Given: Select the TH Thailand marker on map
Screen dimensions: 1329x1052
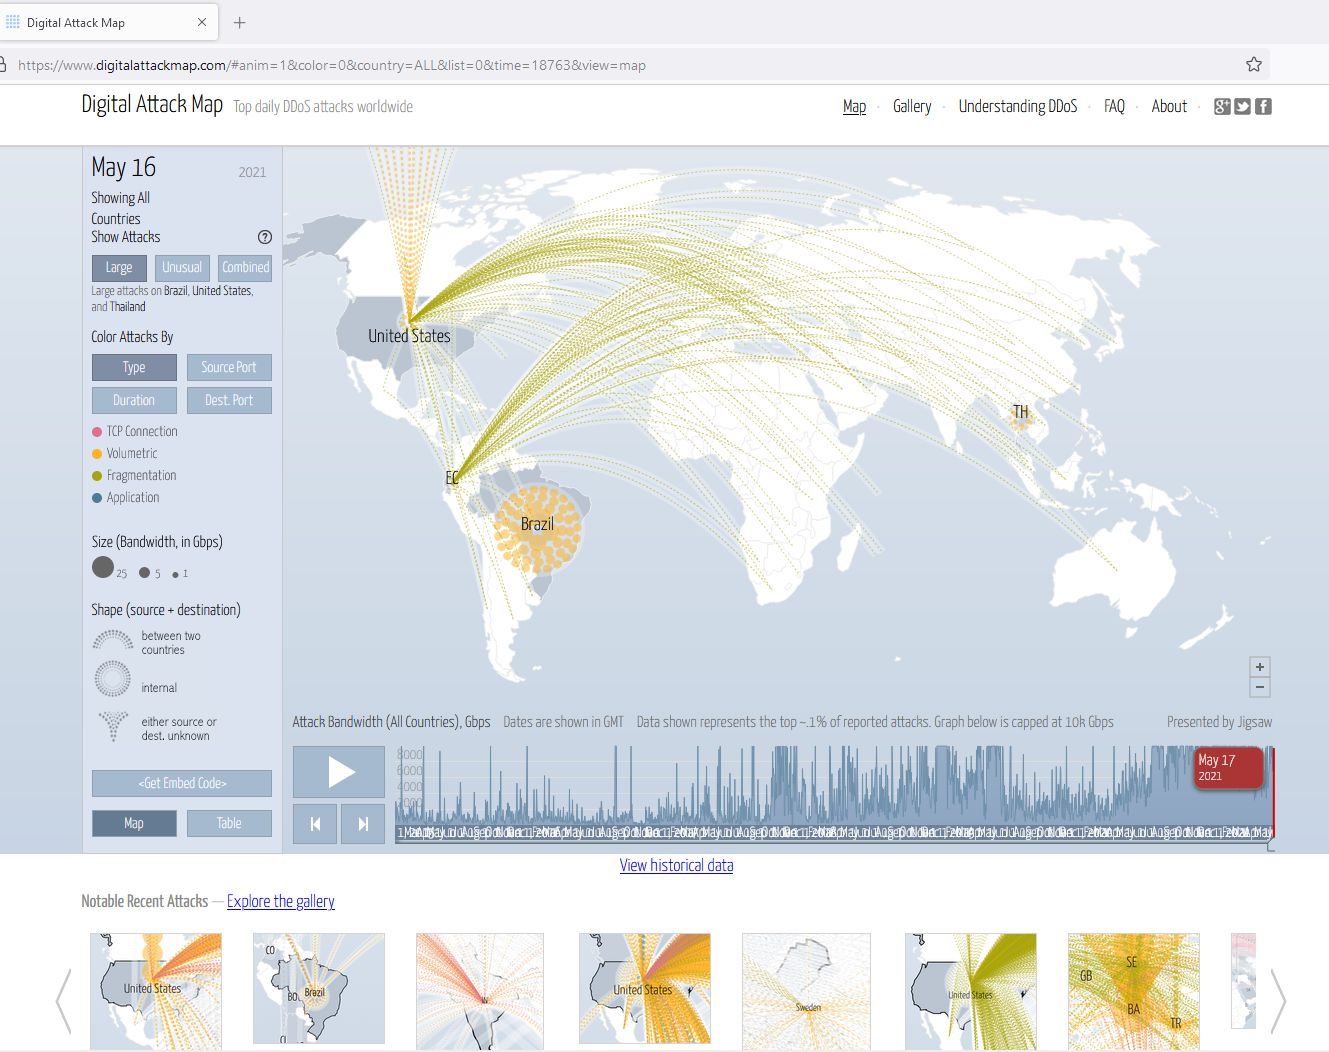Looking at the screenshot, I should (x=1020, y=415).
